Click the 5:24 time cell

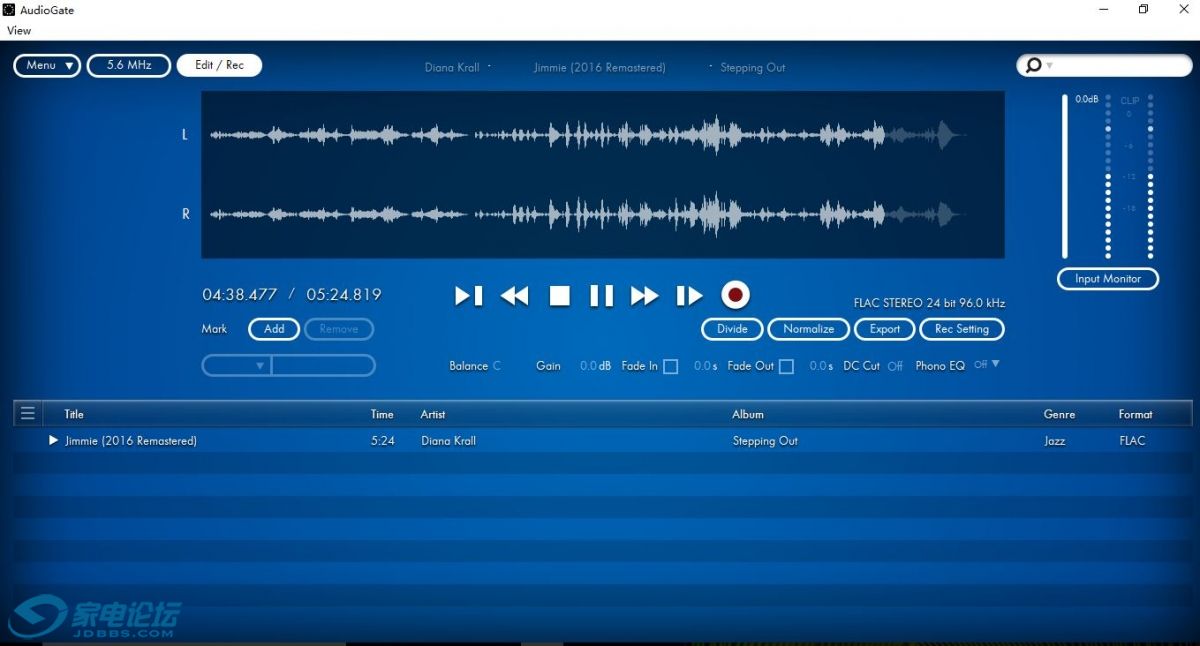point(383,441)
